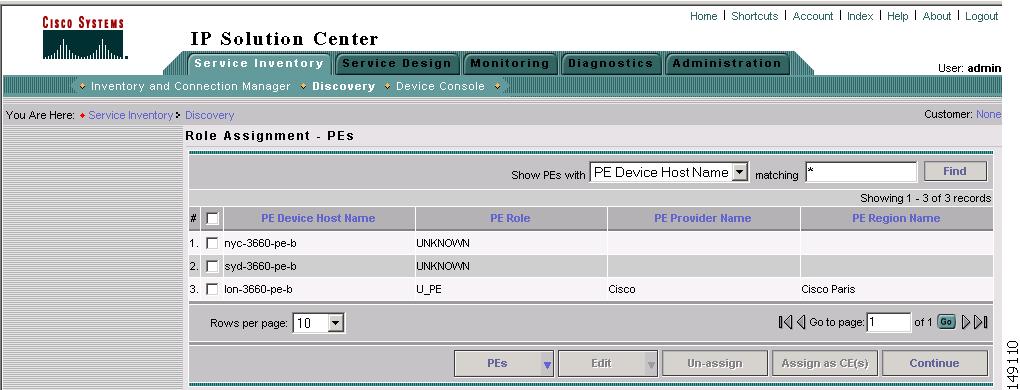Switch to the Service Inventory tab
Screen dimensions: 1020x390
tap(259, 63)
